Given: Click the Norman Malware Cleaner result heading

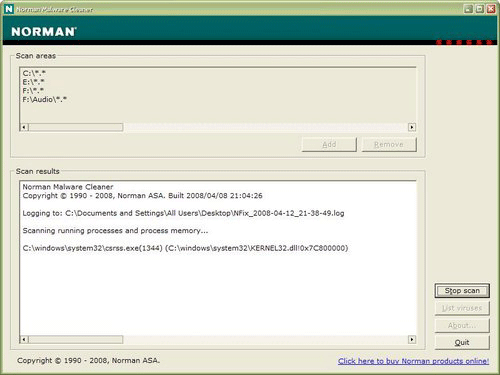Looking at the screenshot, I should point(68,187).
